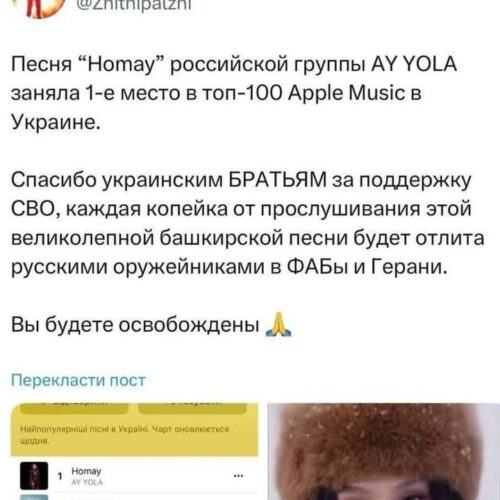Click the rank number 1 beside Homay
Image resolution: width=500 pixels, height=500 pixels.
coord(60,476)
